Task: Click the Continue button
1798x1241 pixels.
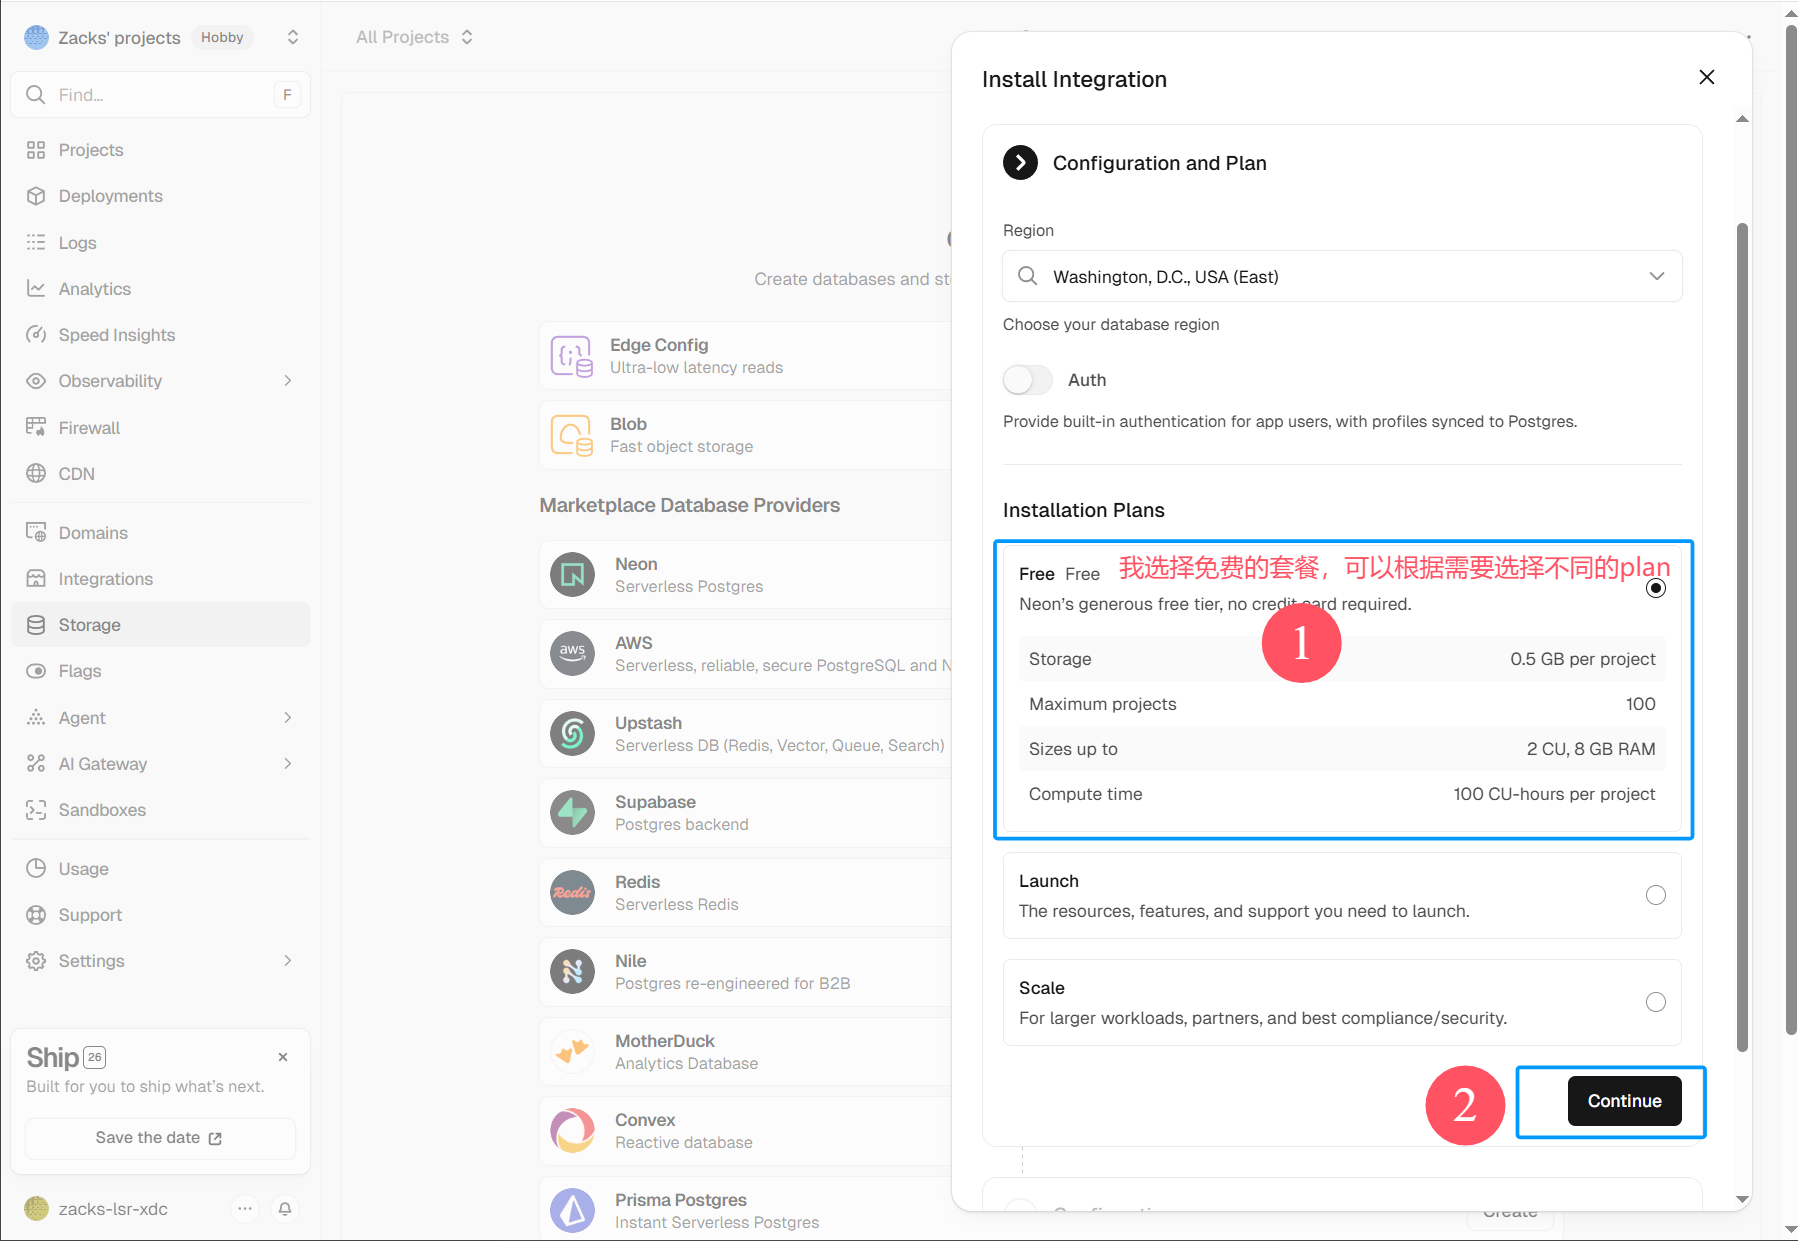Action: point(1624,1101)
